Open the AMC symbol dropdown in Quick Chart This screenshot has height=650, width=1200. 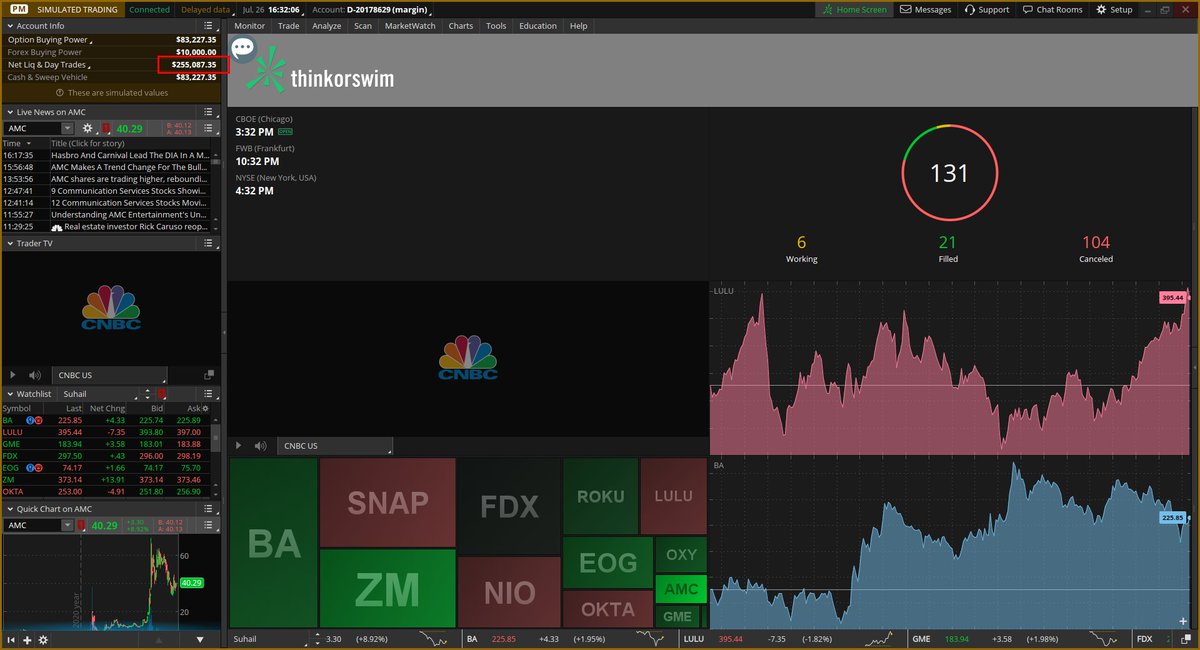point(67,525)
